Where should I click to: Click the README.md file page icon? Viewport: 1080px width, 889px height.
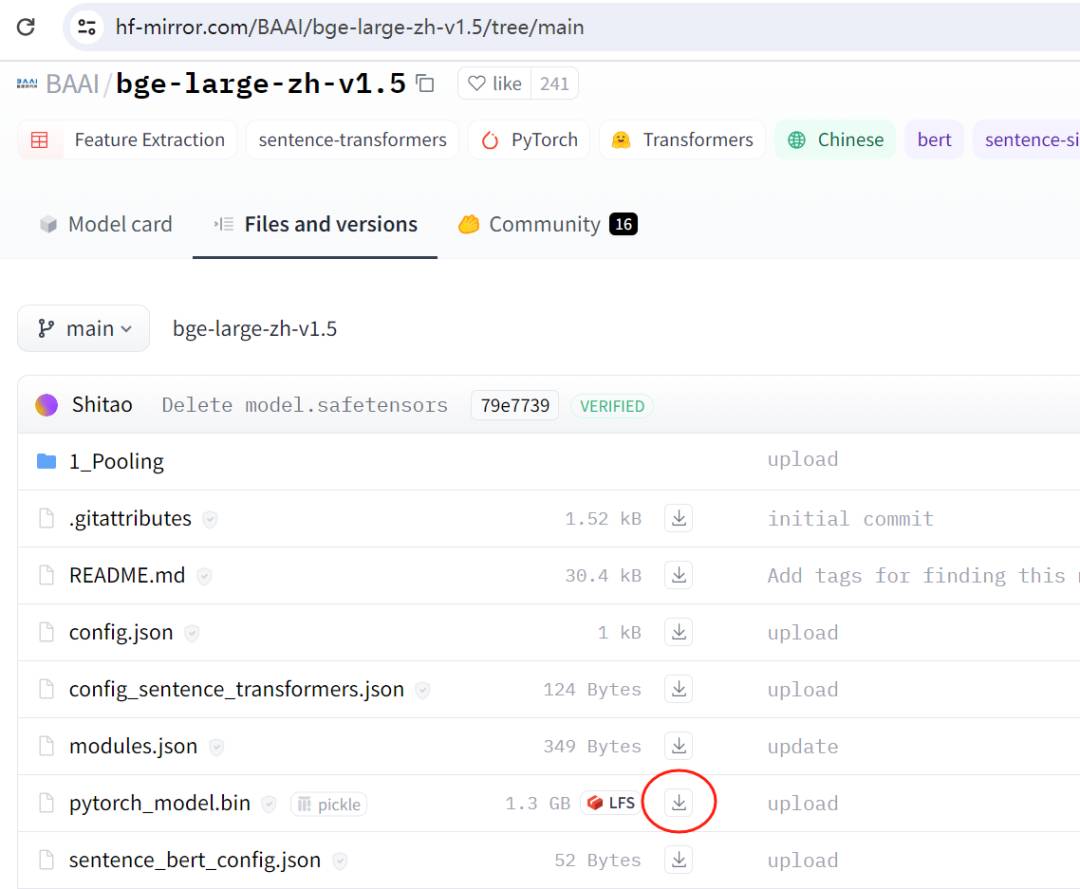(x=46, y=575)
